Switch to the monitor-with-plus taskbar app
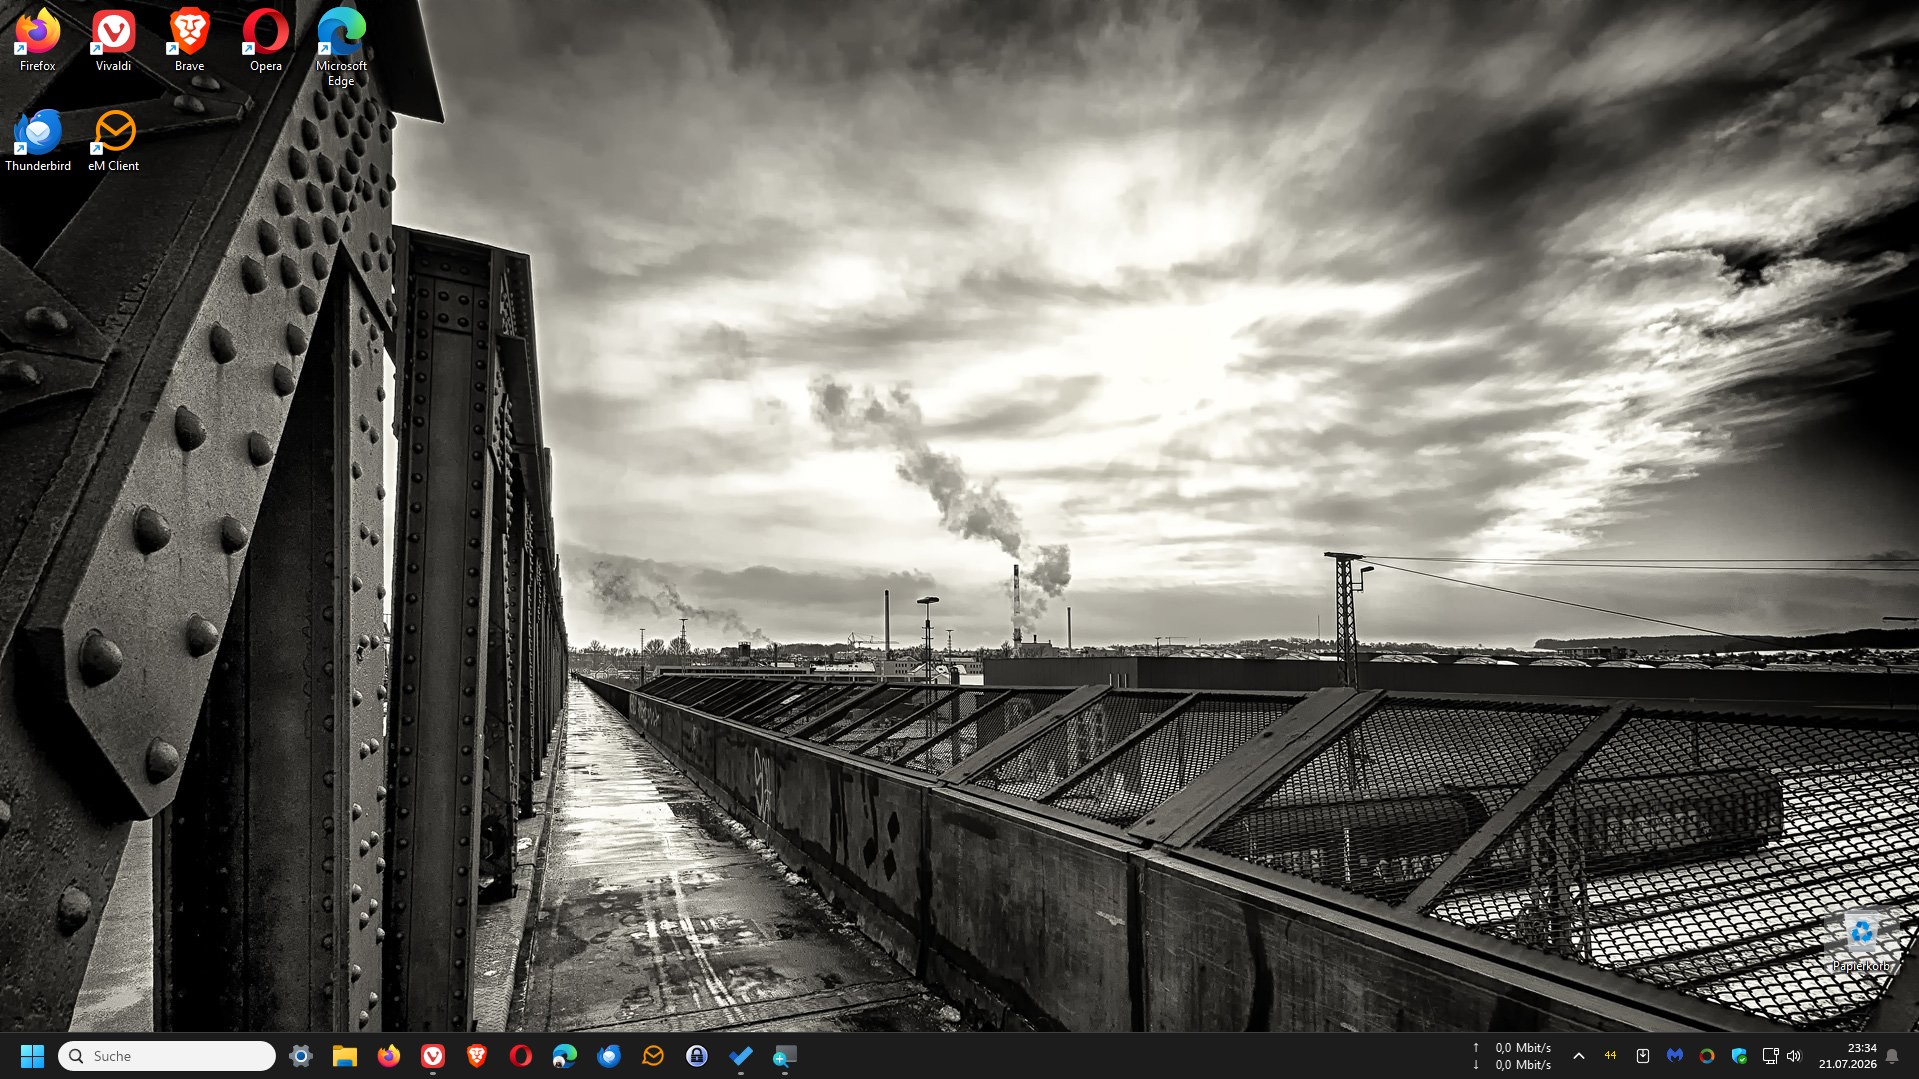This screenshot has height=1079, width=1919. (785, 1056)
